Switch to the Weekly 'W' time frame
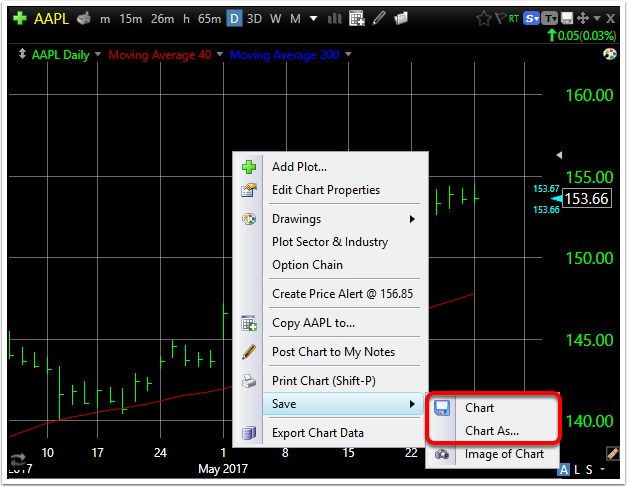The width and height of the screenshot is (627, 487). click(x=276, y=19)
